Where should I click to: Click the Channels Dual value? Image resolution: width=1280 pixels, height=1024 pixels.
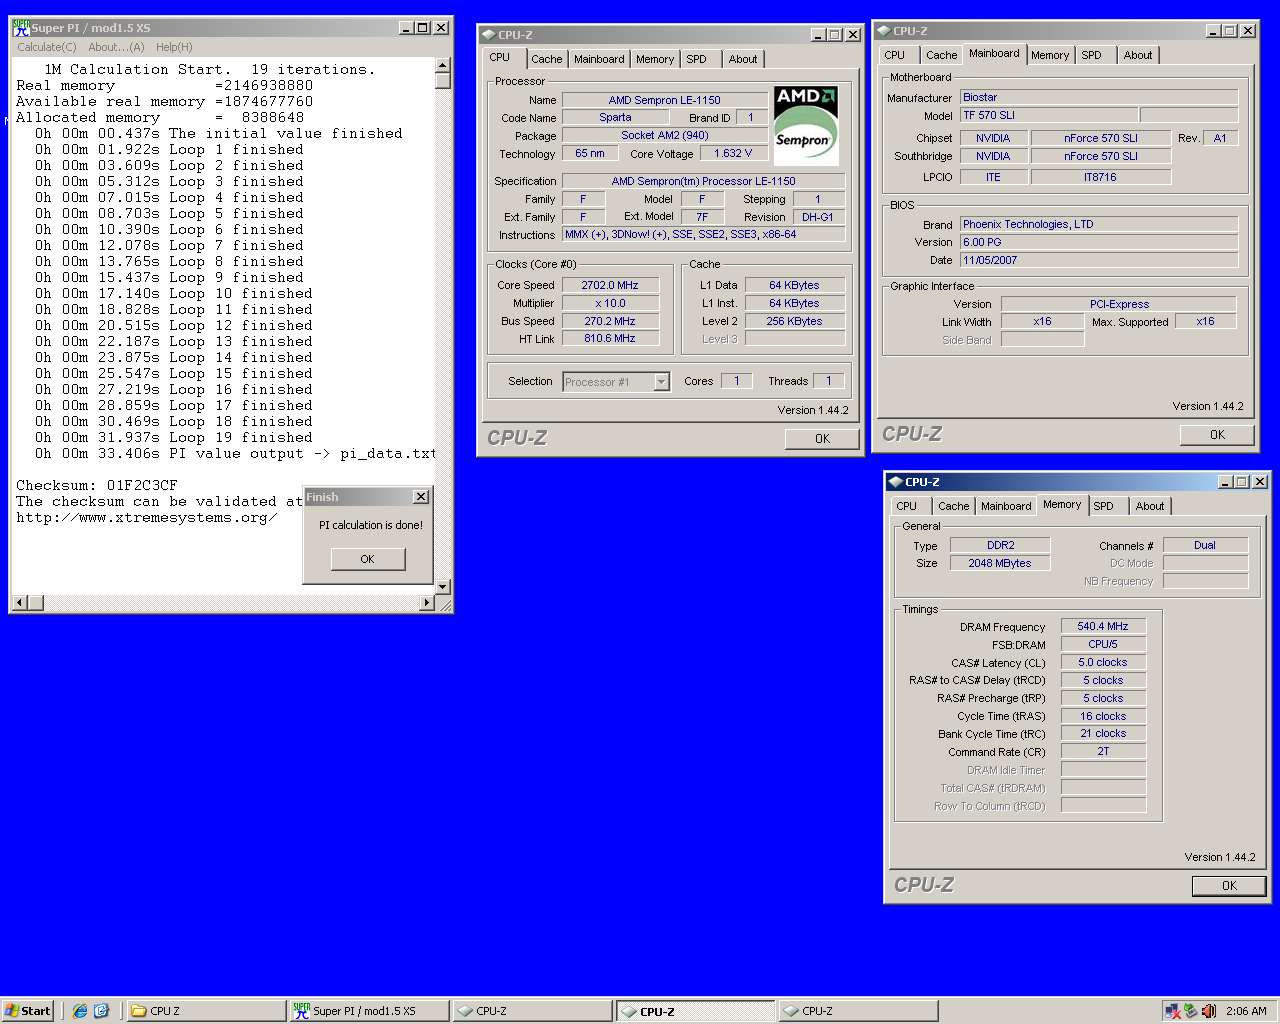coord(1205,545)
